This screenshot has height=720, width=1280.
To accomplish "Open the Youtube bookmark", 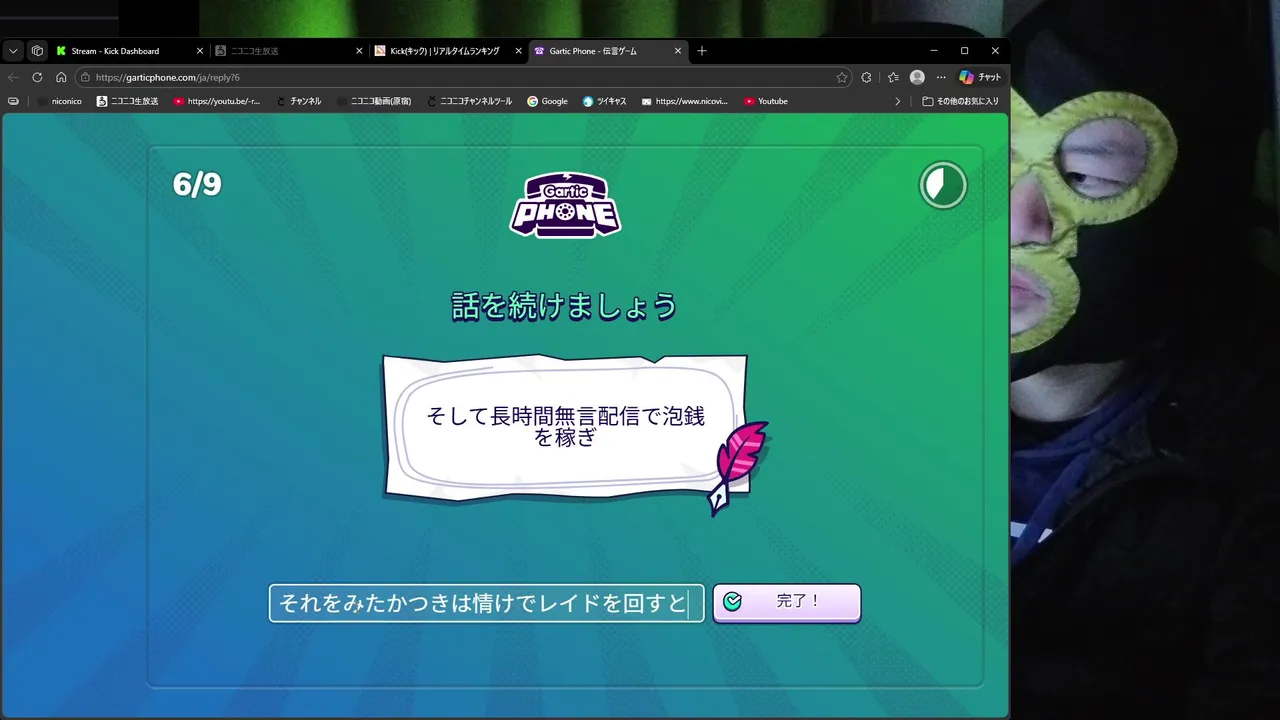I will pyautogui.click(x=766, y=101).
